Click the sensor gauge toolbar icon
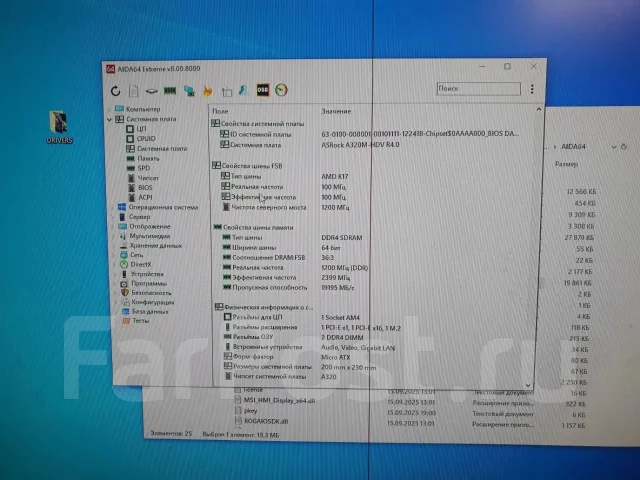The height and width of the screenshot is (480, 640). click(x=281, y=90)
